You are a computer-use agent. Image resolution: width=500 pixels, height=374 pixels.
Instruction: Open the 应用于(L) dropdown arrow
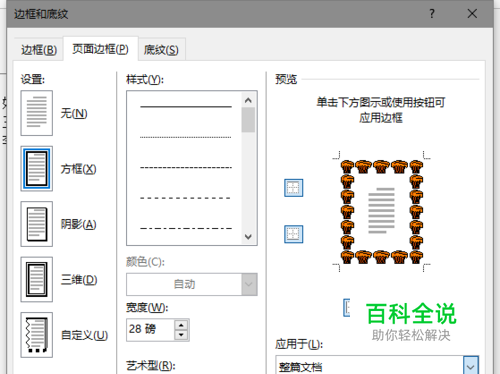(x=471, y=366)
